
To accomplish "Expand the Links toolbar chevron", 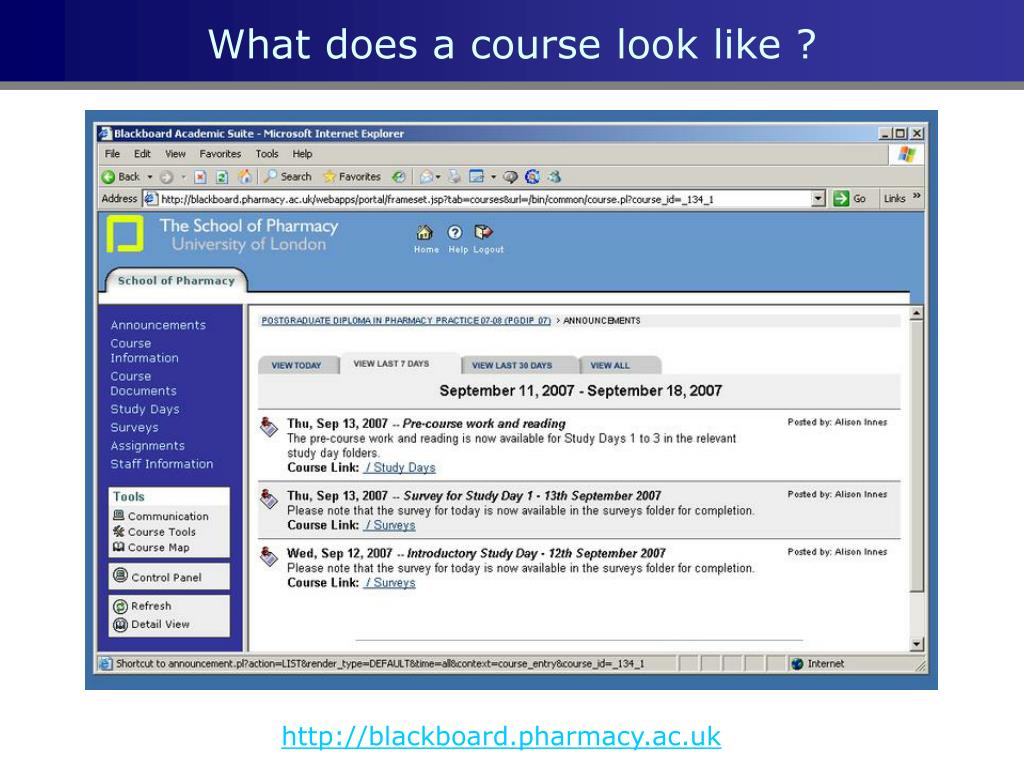I will (x=916, y=196).
